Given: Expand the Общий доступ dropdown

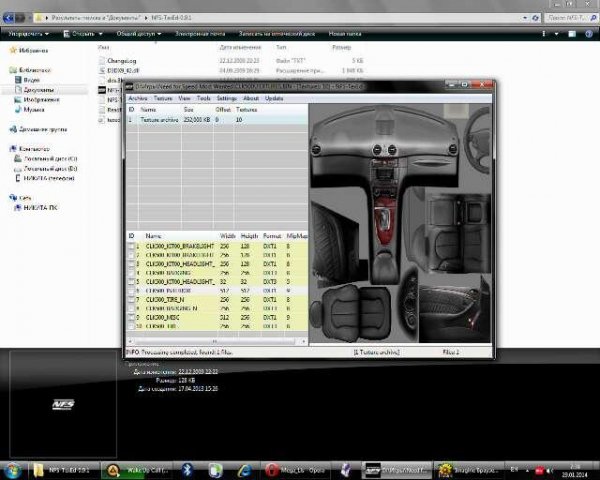Looking at the screenshot, I should click(x=139, y=34).
